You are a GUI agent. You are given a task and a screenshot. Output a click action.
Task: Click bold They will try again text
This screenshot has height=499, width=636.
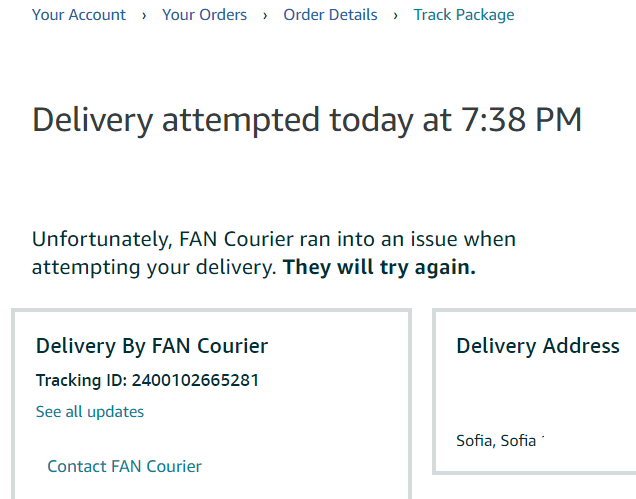379,268
